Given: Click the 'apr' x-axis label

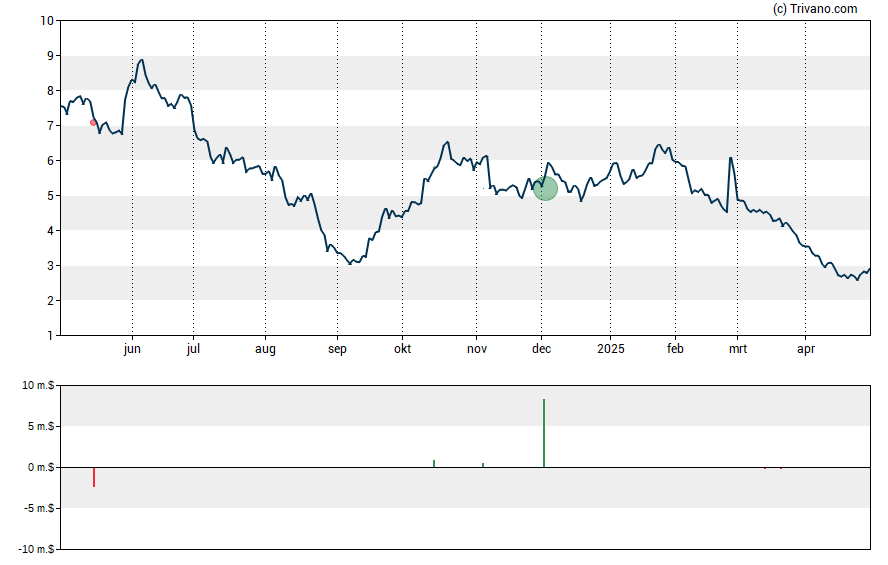Looking at the screenshot, I should (805, 349).
